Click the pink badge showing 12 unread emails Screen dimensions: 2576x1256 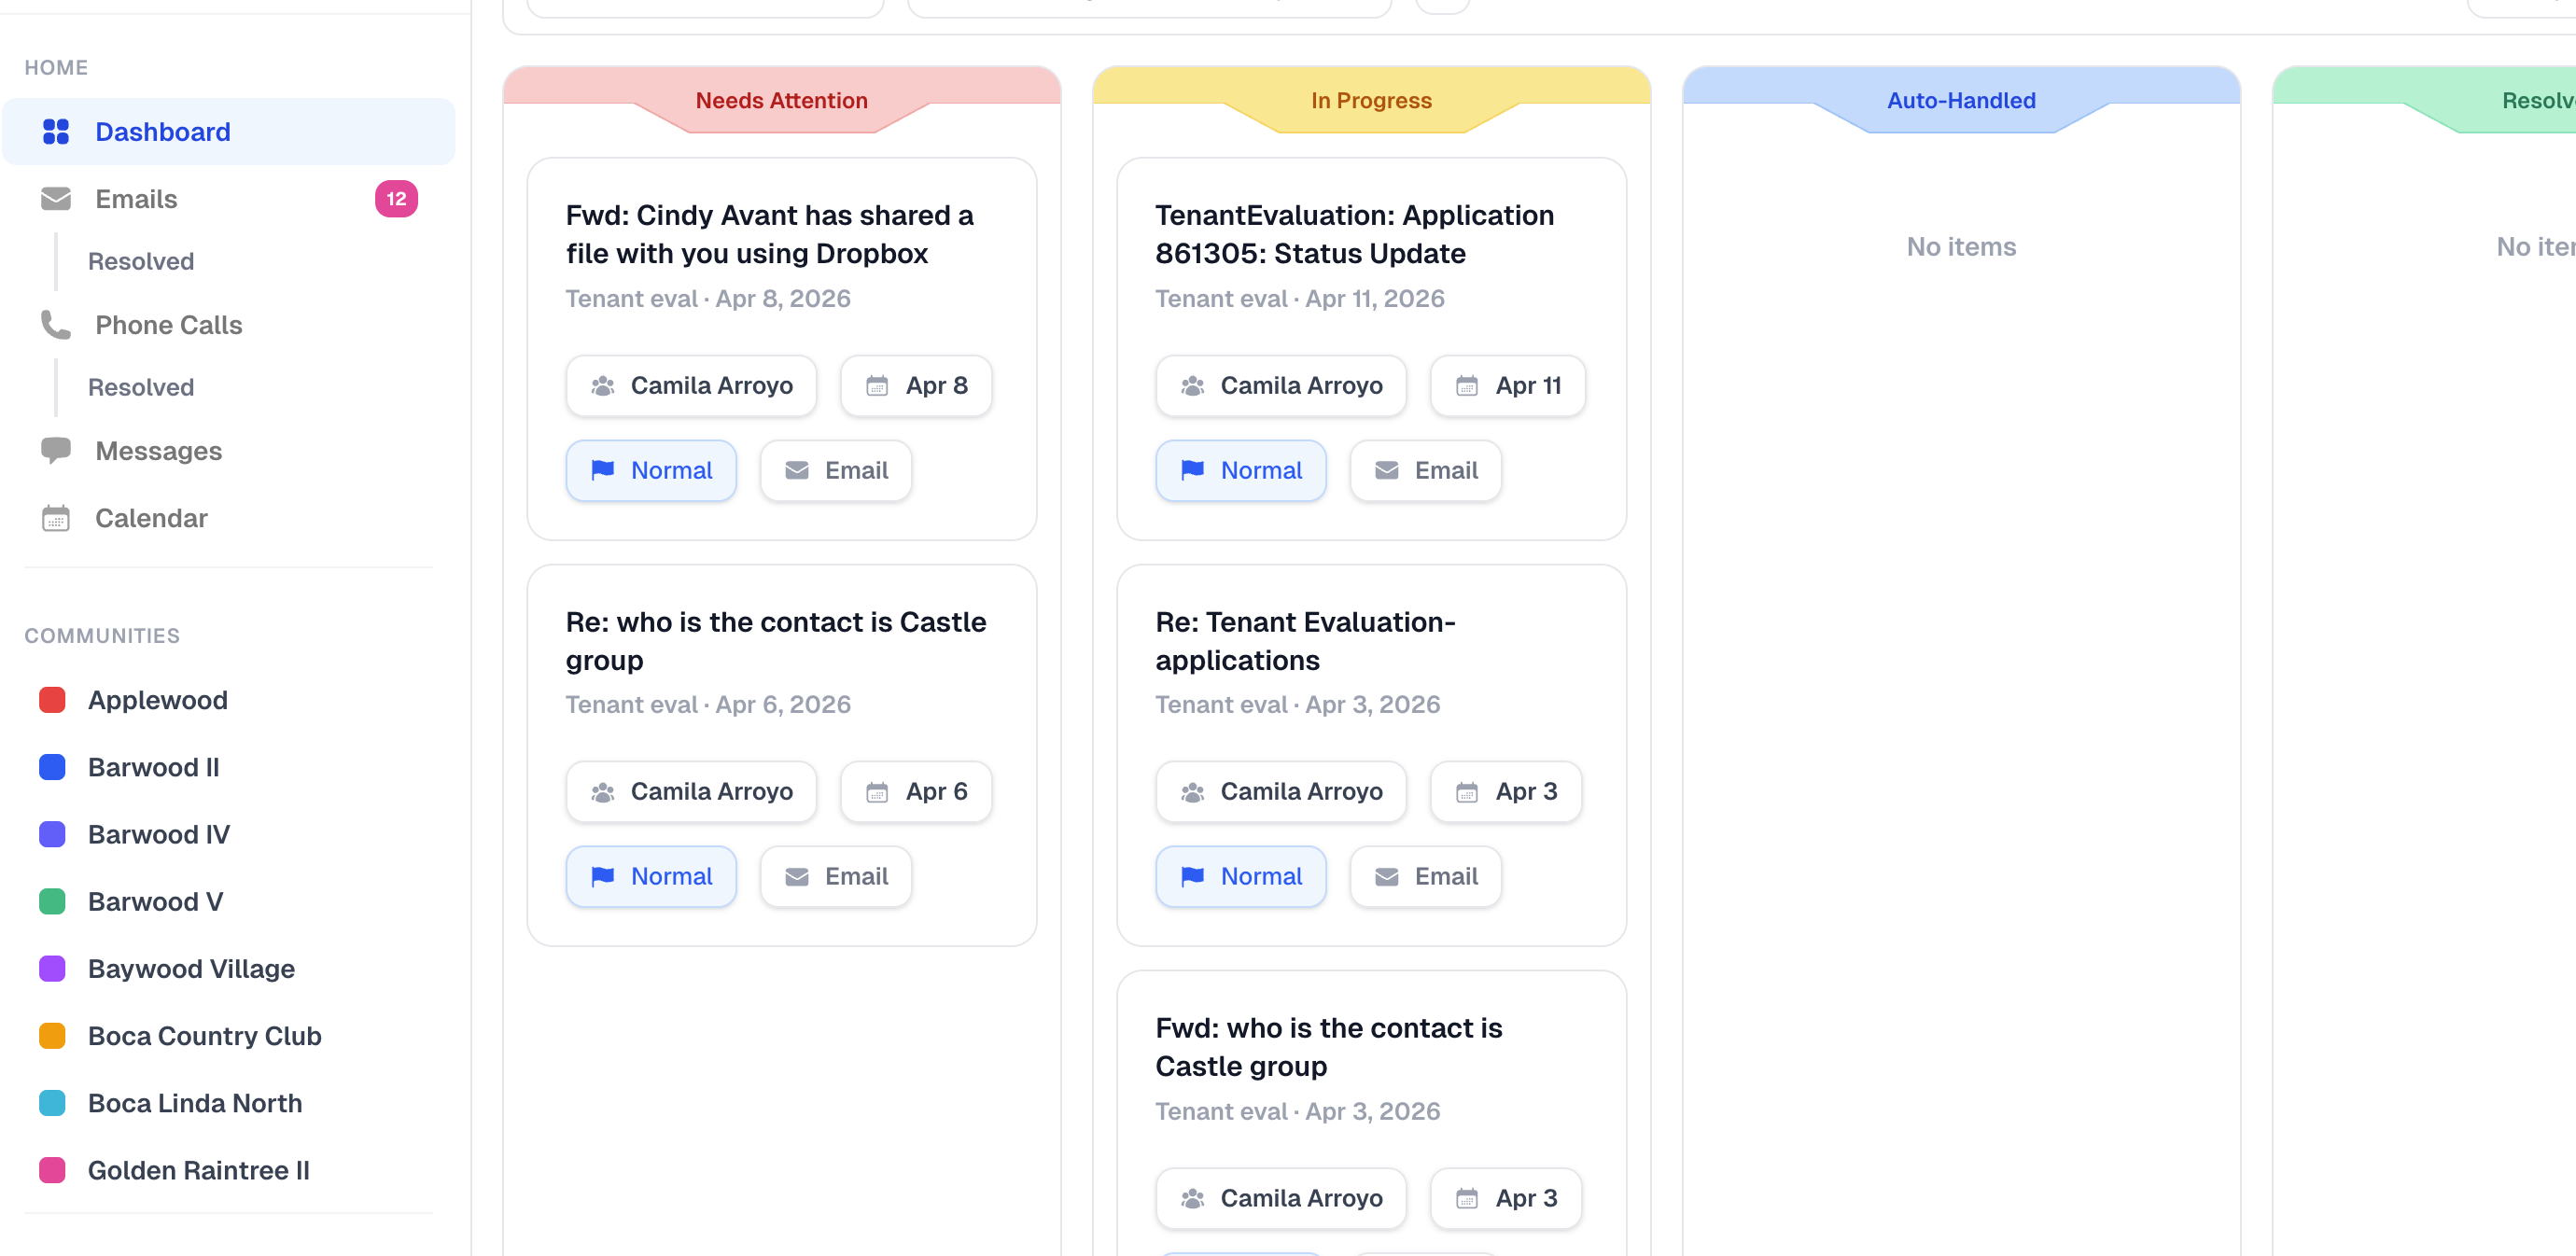[396, 198]
